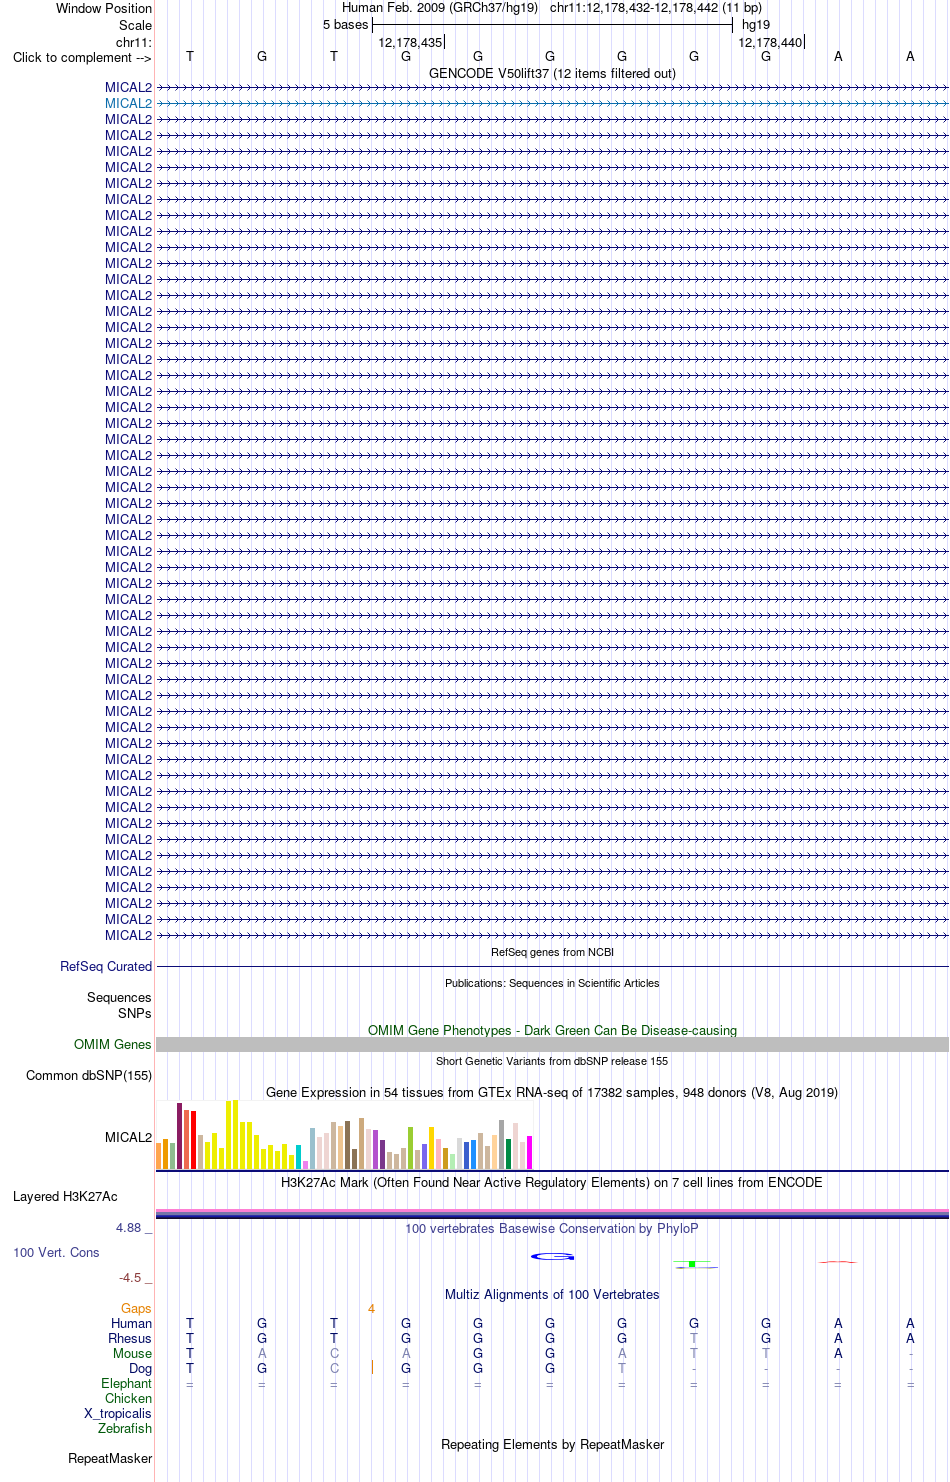
Task: Select the 'Zebrafish' alignment row label
Action: coord(125,1428)
